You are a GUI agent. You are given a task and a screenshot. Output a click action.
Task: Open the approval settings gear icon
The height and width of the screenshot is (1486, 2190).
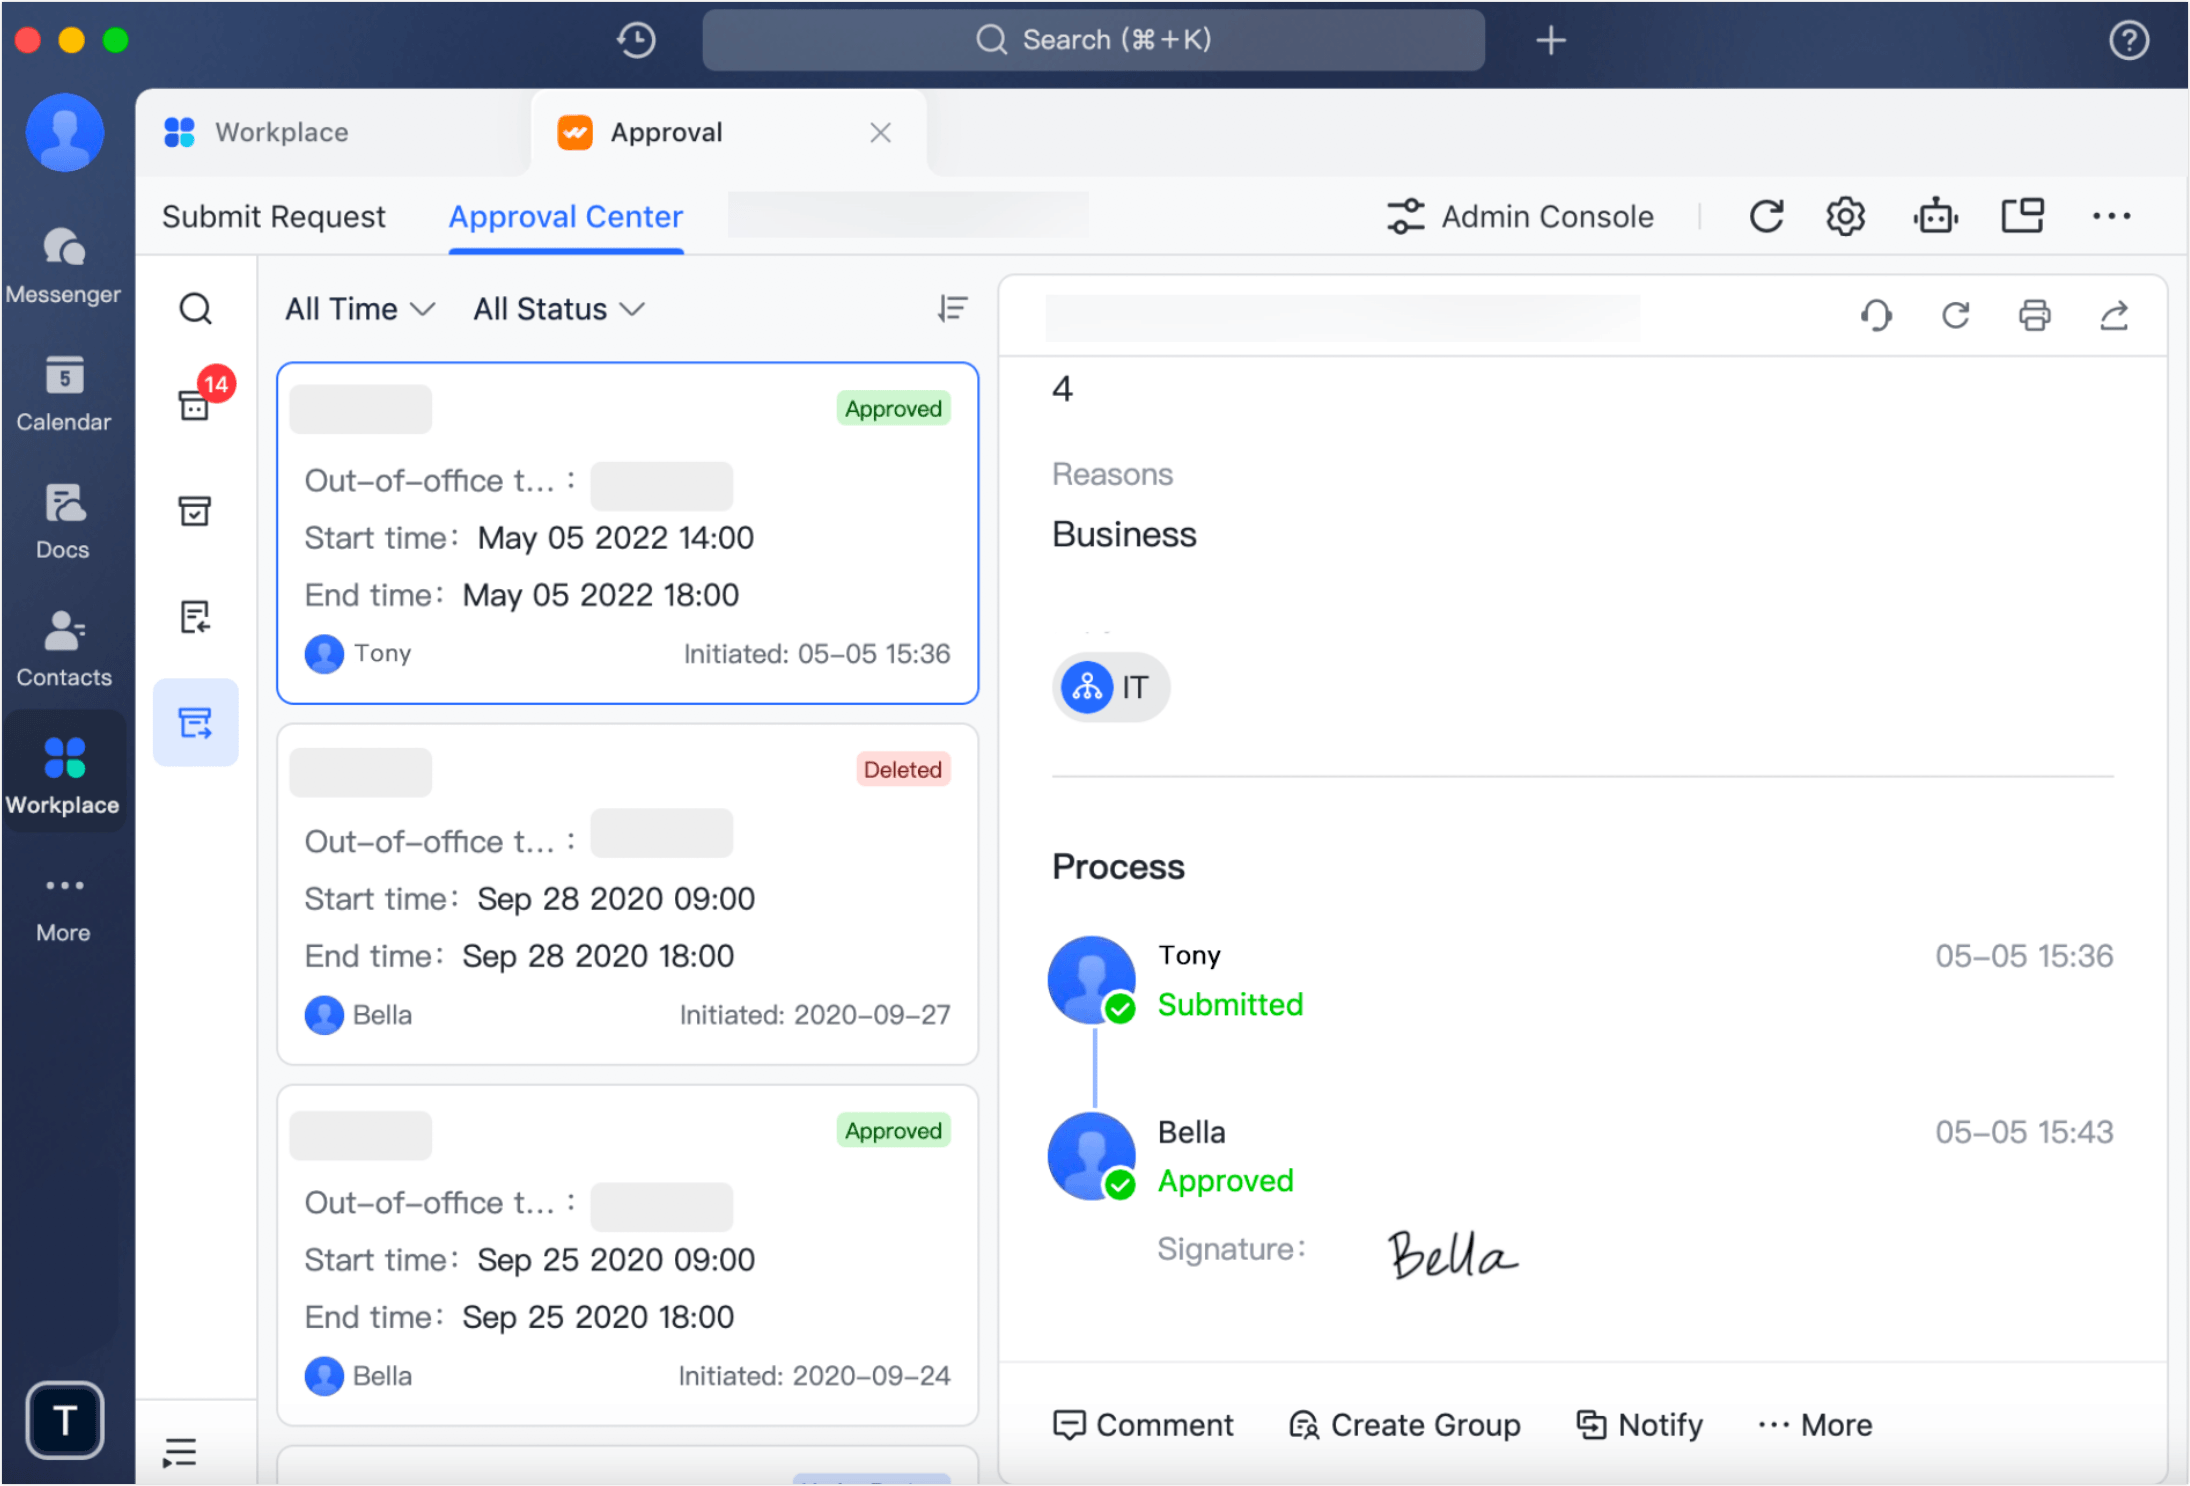coord(1845,216)
